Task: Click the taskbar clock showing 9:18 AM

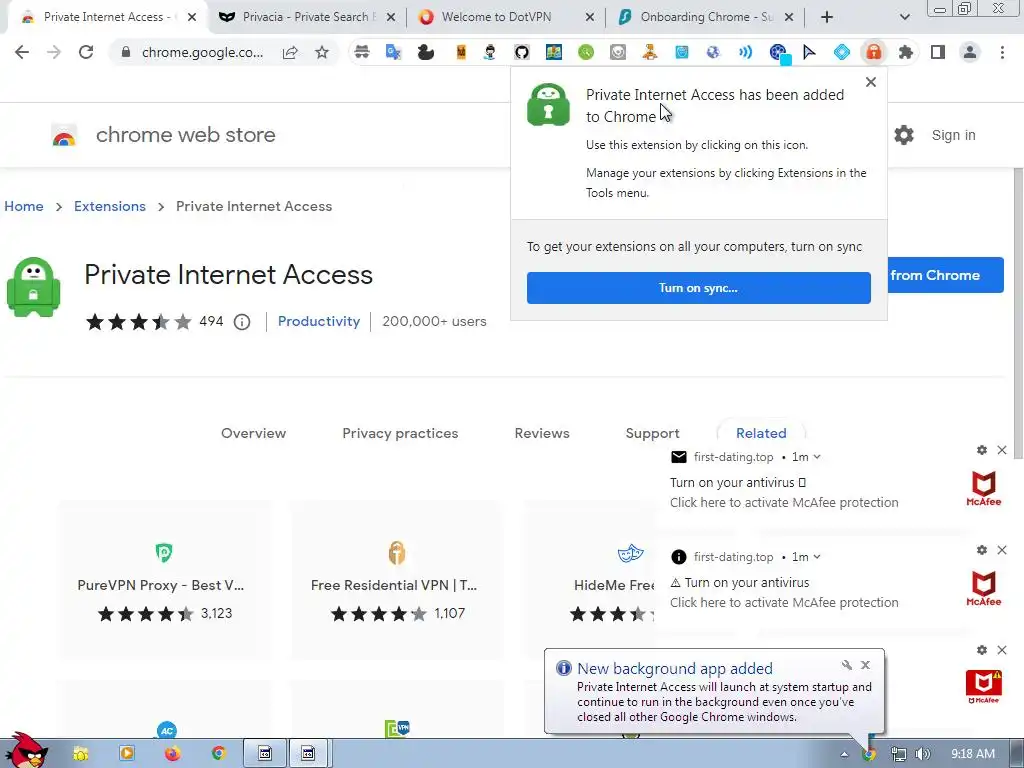Action: click(973, 754)
